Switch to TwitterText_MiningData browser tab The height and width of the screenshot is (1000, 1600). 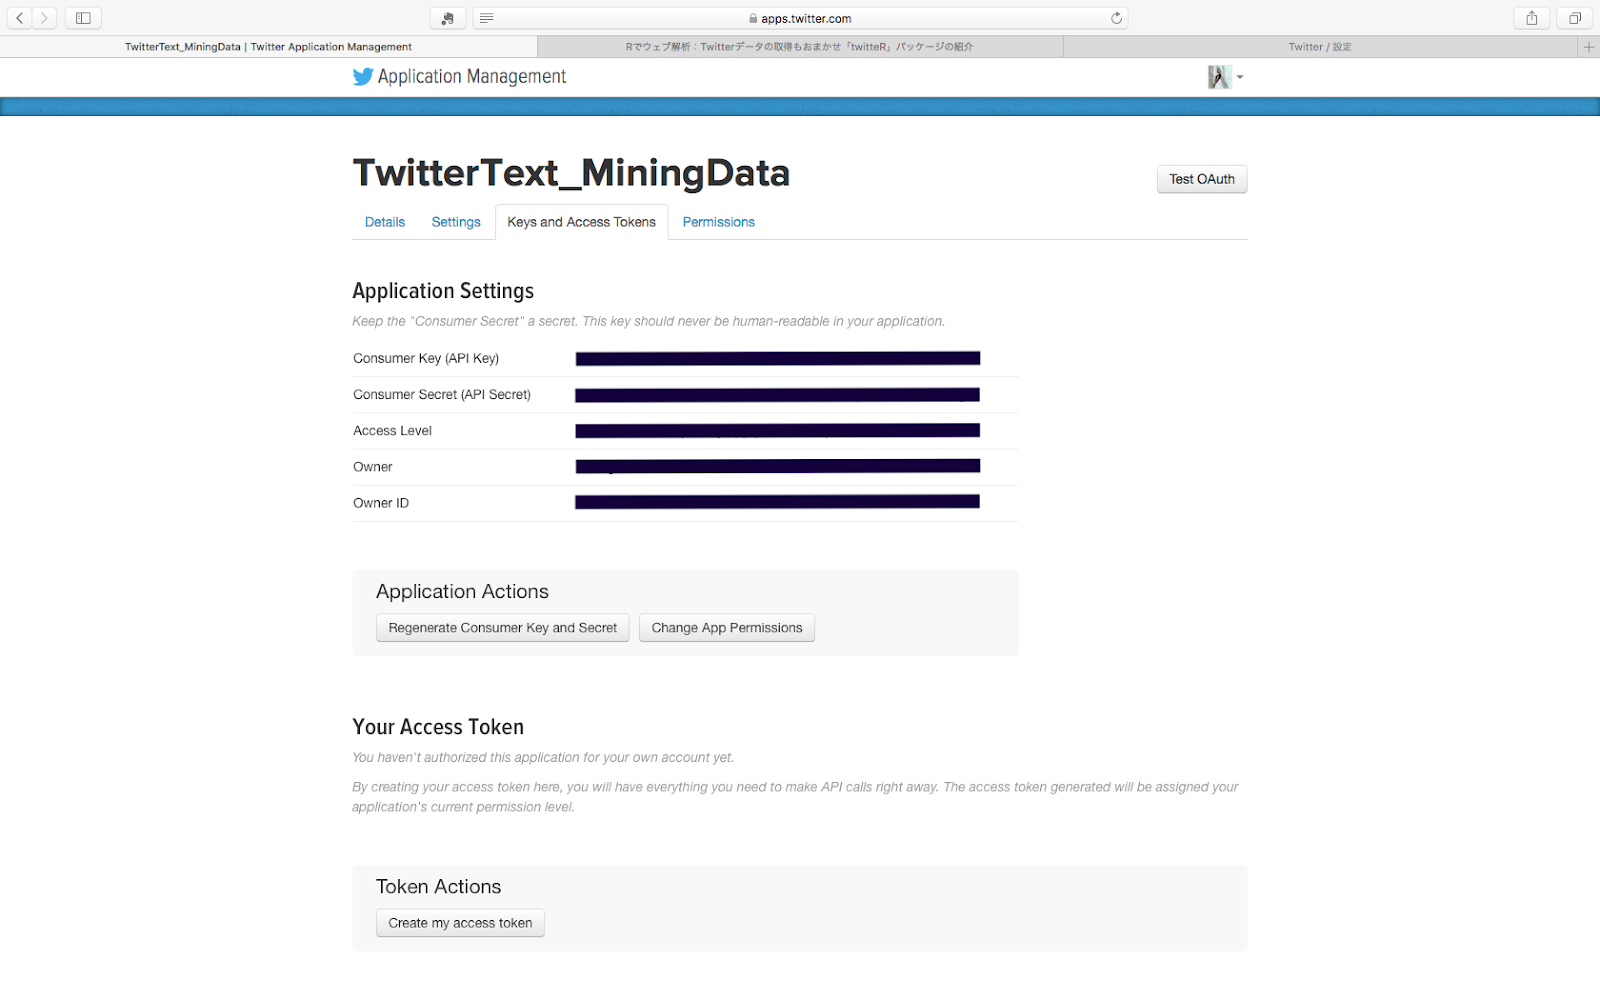[x=268, y=47]
